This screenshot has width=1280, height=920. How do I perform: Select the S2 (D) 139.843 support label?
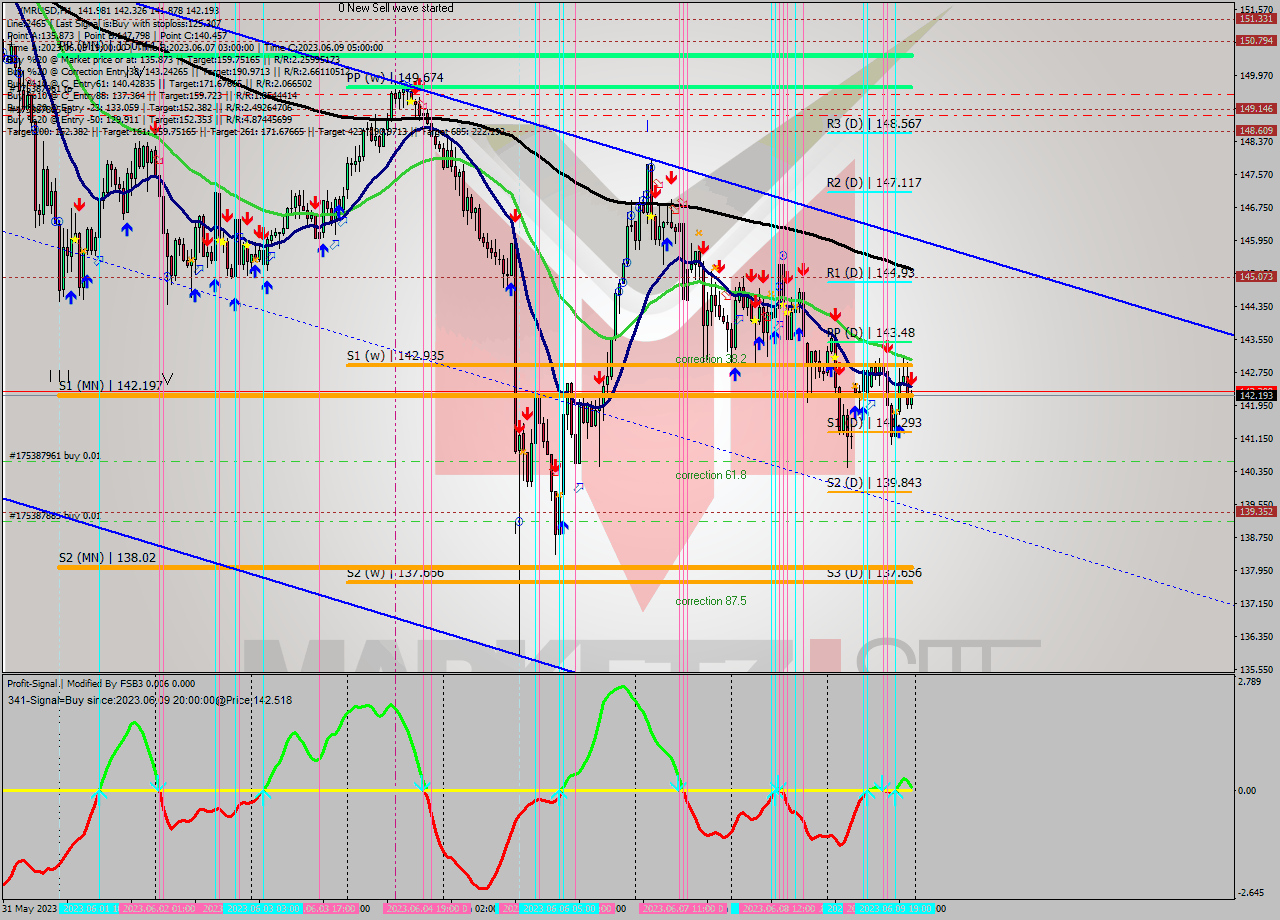[873, 483]
